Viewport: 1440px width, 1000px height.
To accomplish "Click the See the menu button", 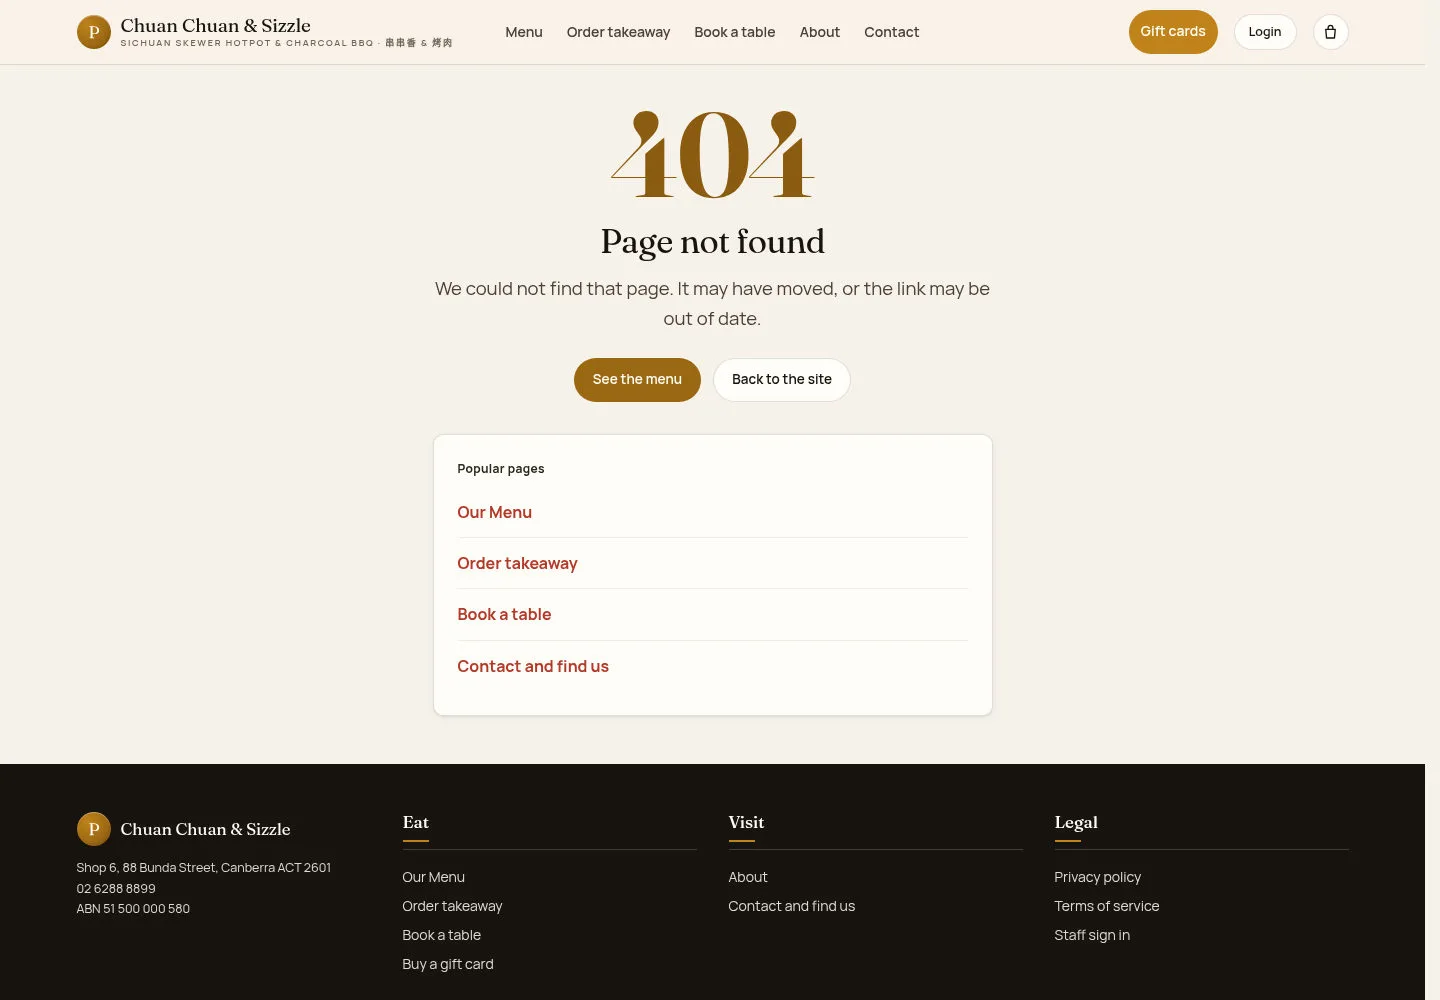I will coord(637,380).
